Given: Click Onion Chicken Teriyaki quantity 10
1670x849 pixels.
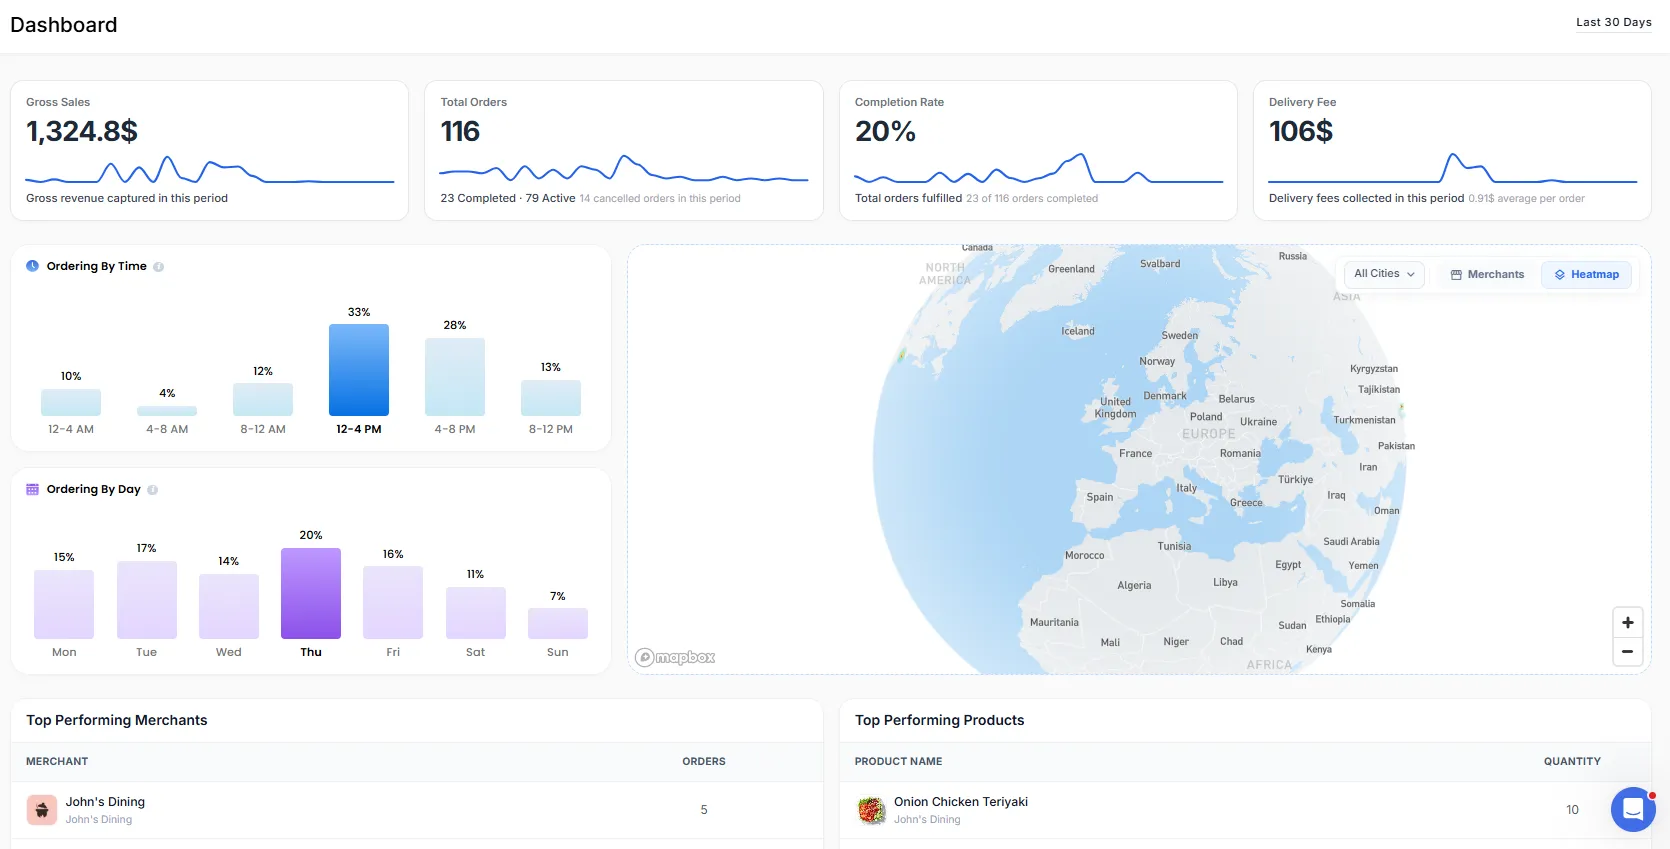Looking at the screenshot, I should 1572,810.
